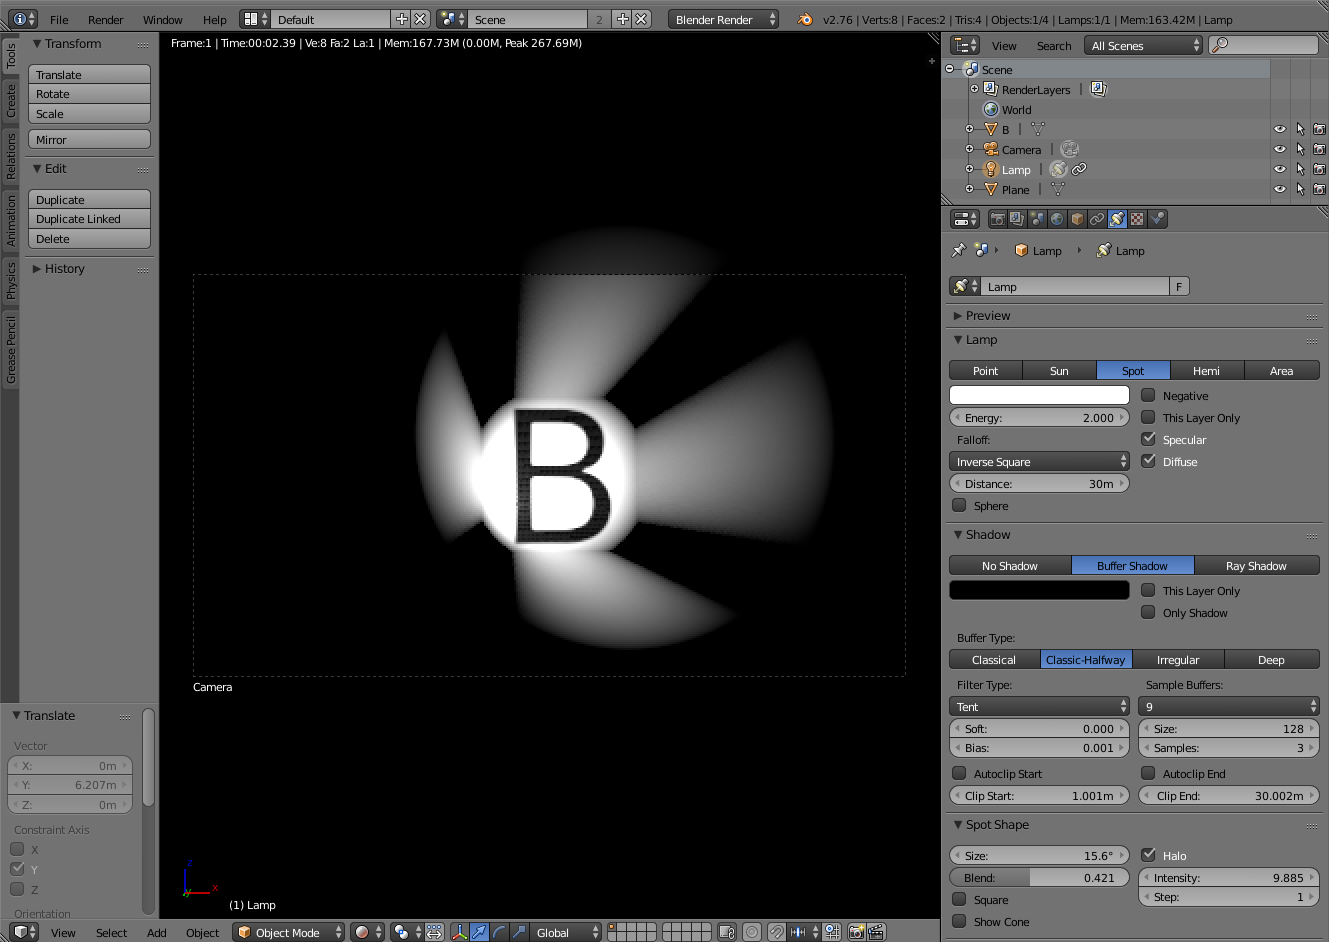
Task: Disable the Diffuse checkbox
Action: pos(1148,461)
